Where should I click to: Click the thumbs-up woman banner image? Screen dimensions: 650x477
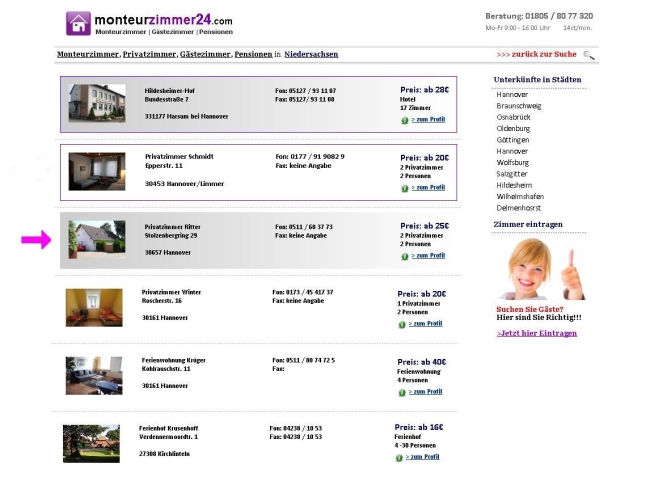pos(540,269)
